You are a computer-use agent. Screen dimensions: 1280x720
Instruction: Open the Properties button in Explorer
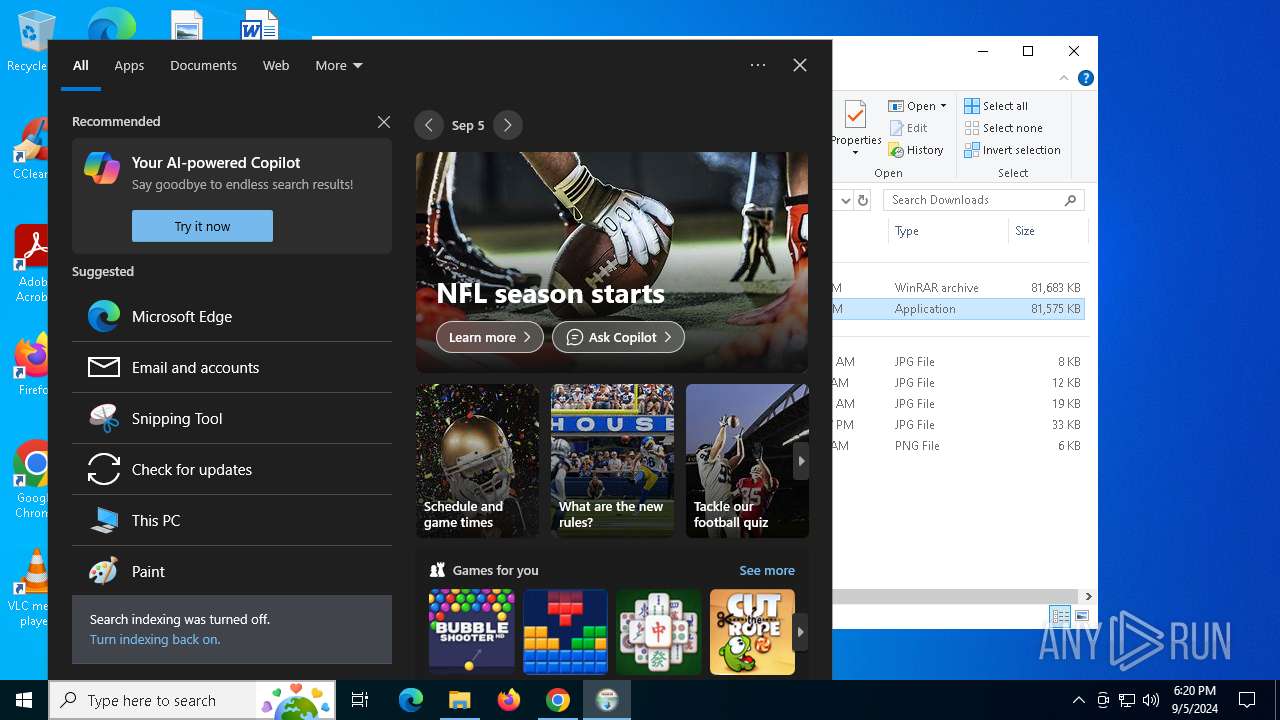point(856,127)
